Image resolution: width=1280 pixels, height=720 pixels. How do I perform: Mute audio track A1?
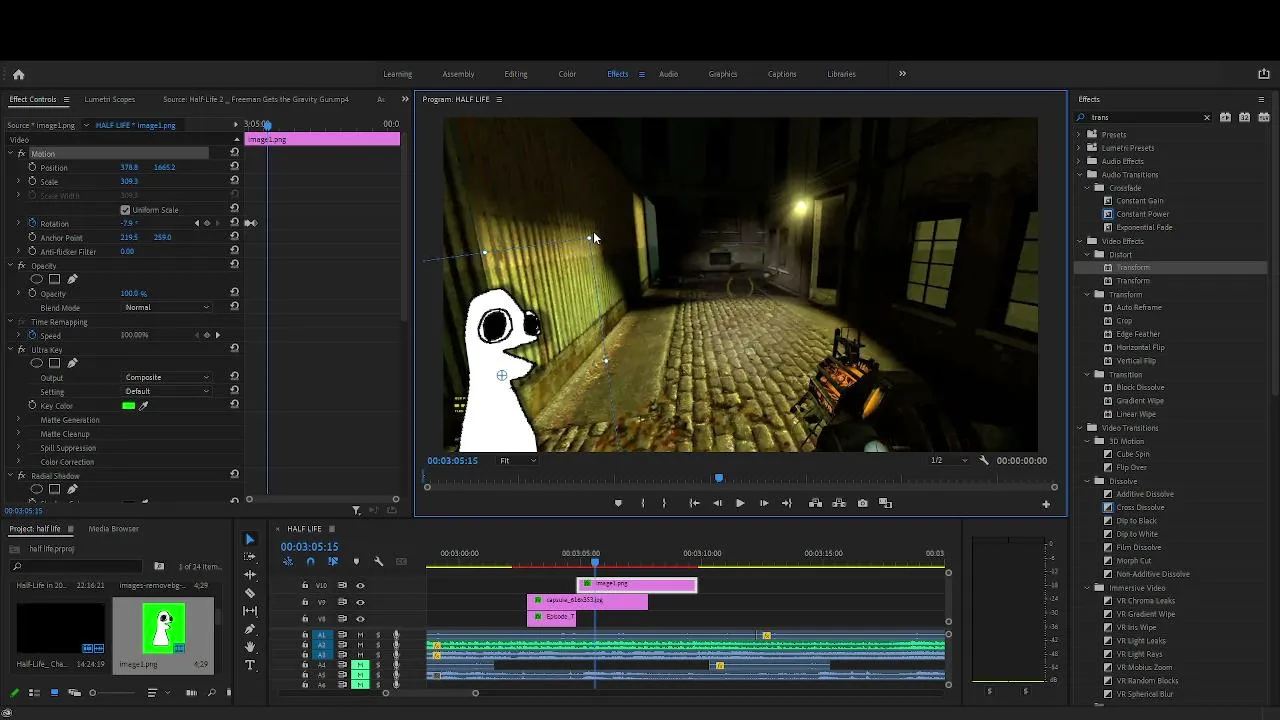point(360,634)
